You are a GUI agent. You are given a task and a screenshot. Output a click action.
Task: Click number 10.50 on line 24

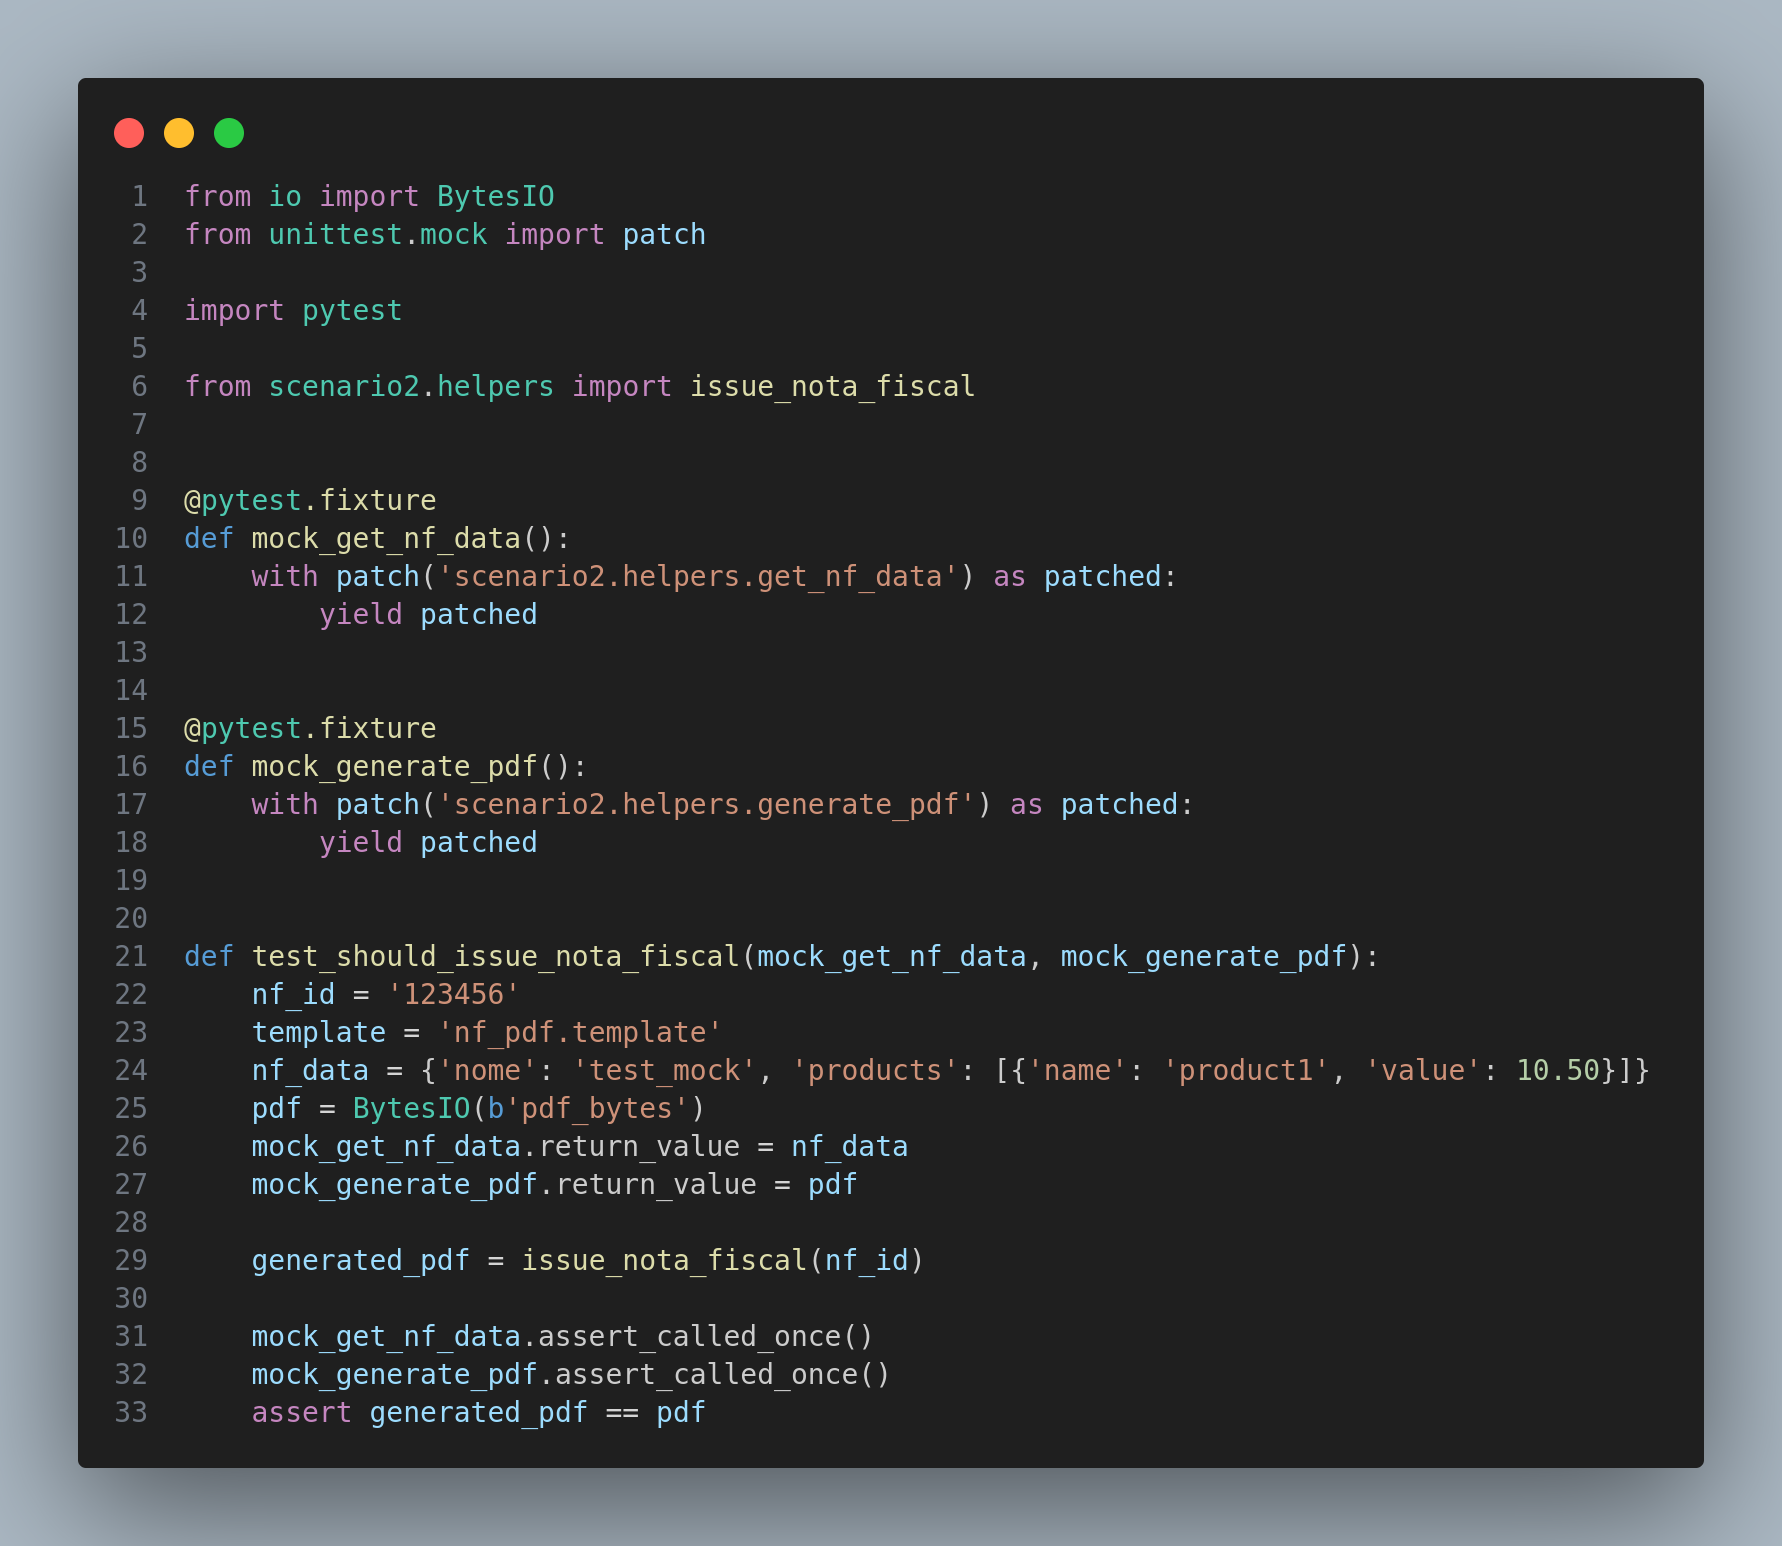pos(1558,1070)
